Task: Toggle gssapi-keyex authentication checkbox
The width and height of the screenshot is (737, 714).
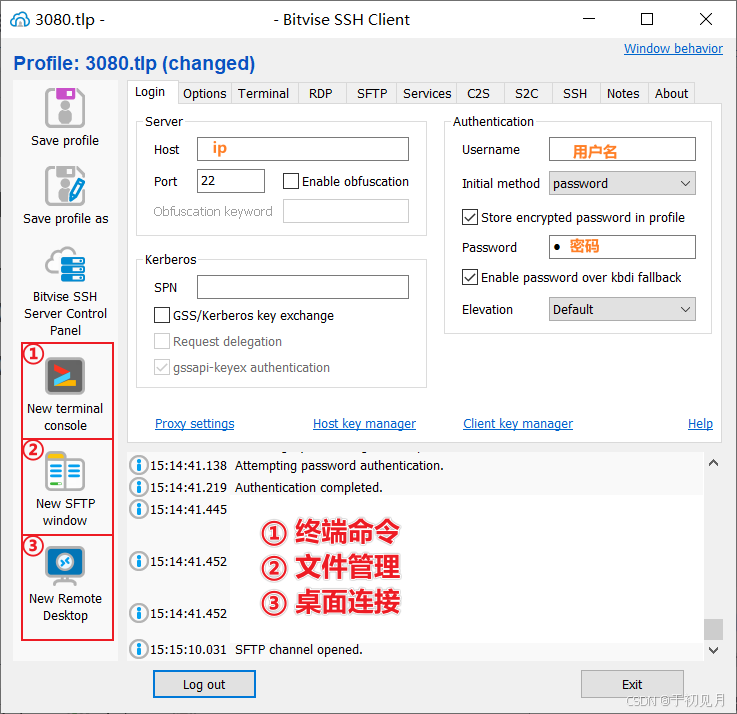Action: [162, 367]
